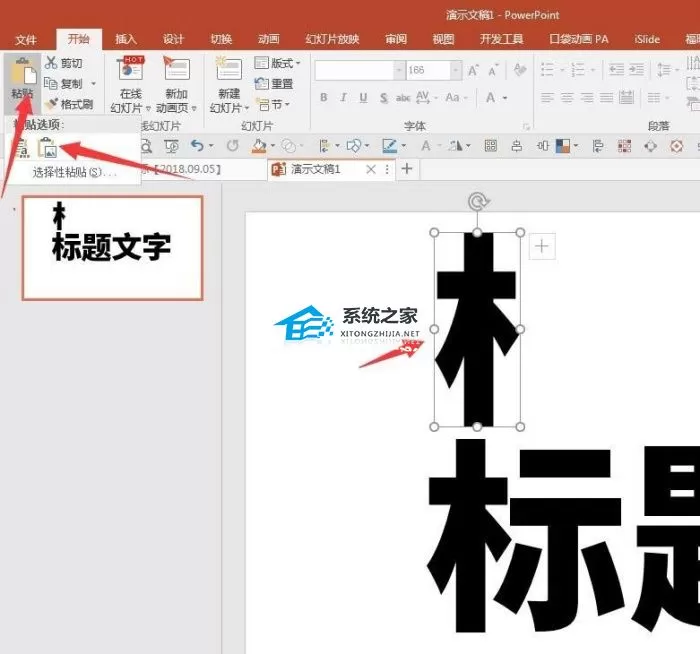Open the iSlide ribbon tab
Image resolution: width=700 pixels, height=654 pixels.
(647, 39)
